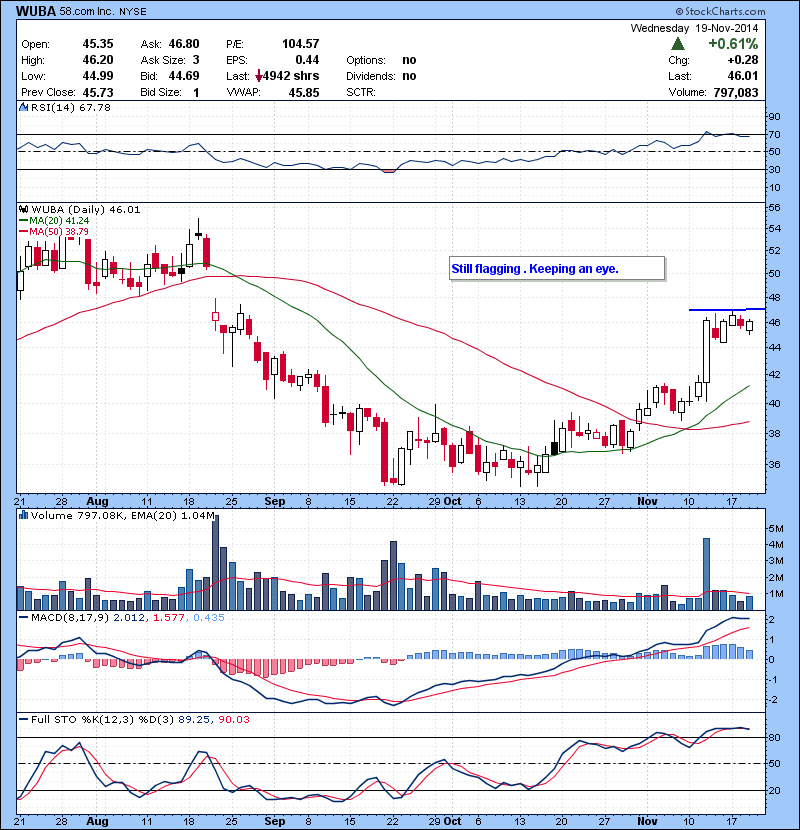
Task: Click the tallest November volume spike bar
Action: point(706,574)
